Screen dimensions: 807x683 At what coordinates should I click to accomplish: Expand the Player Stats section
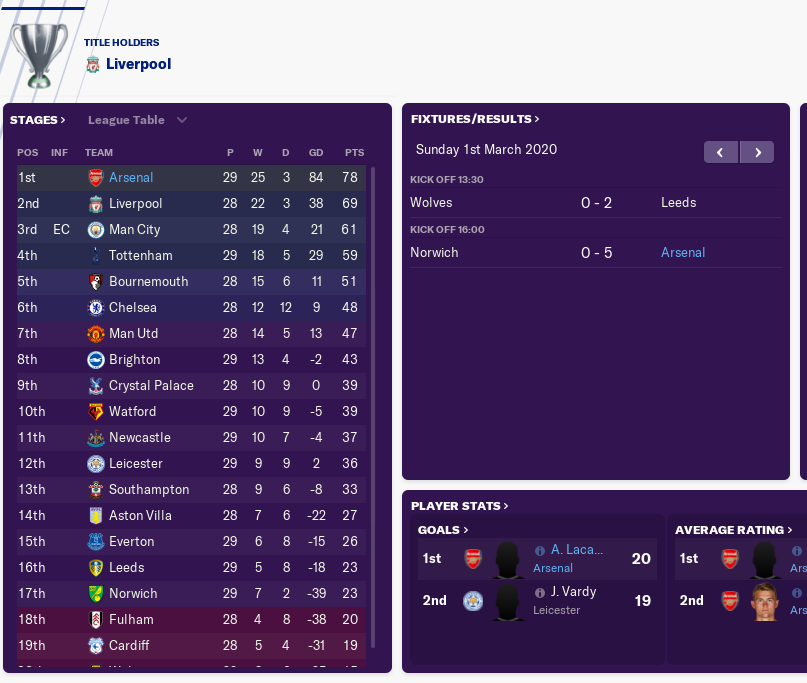tap(460, 506)
